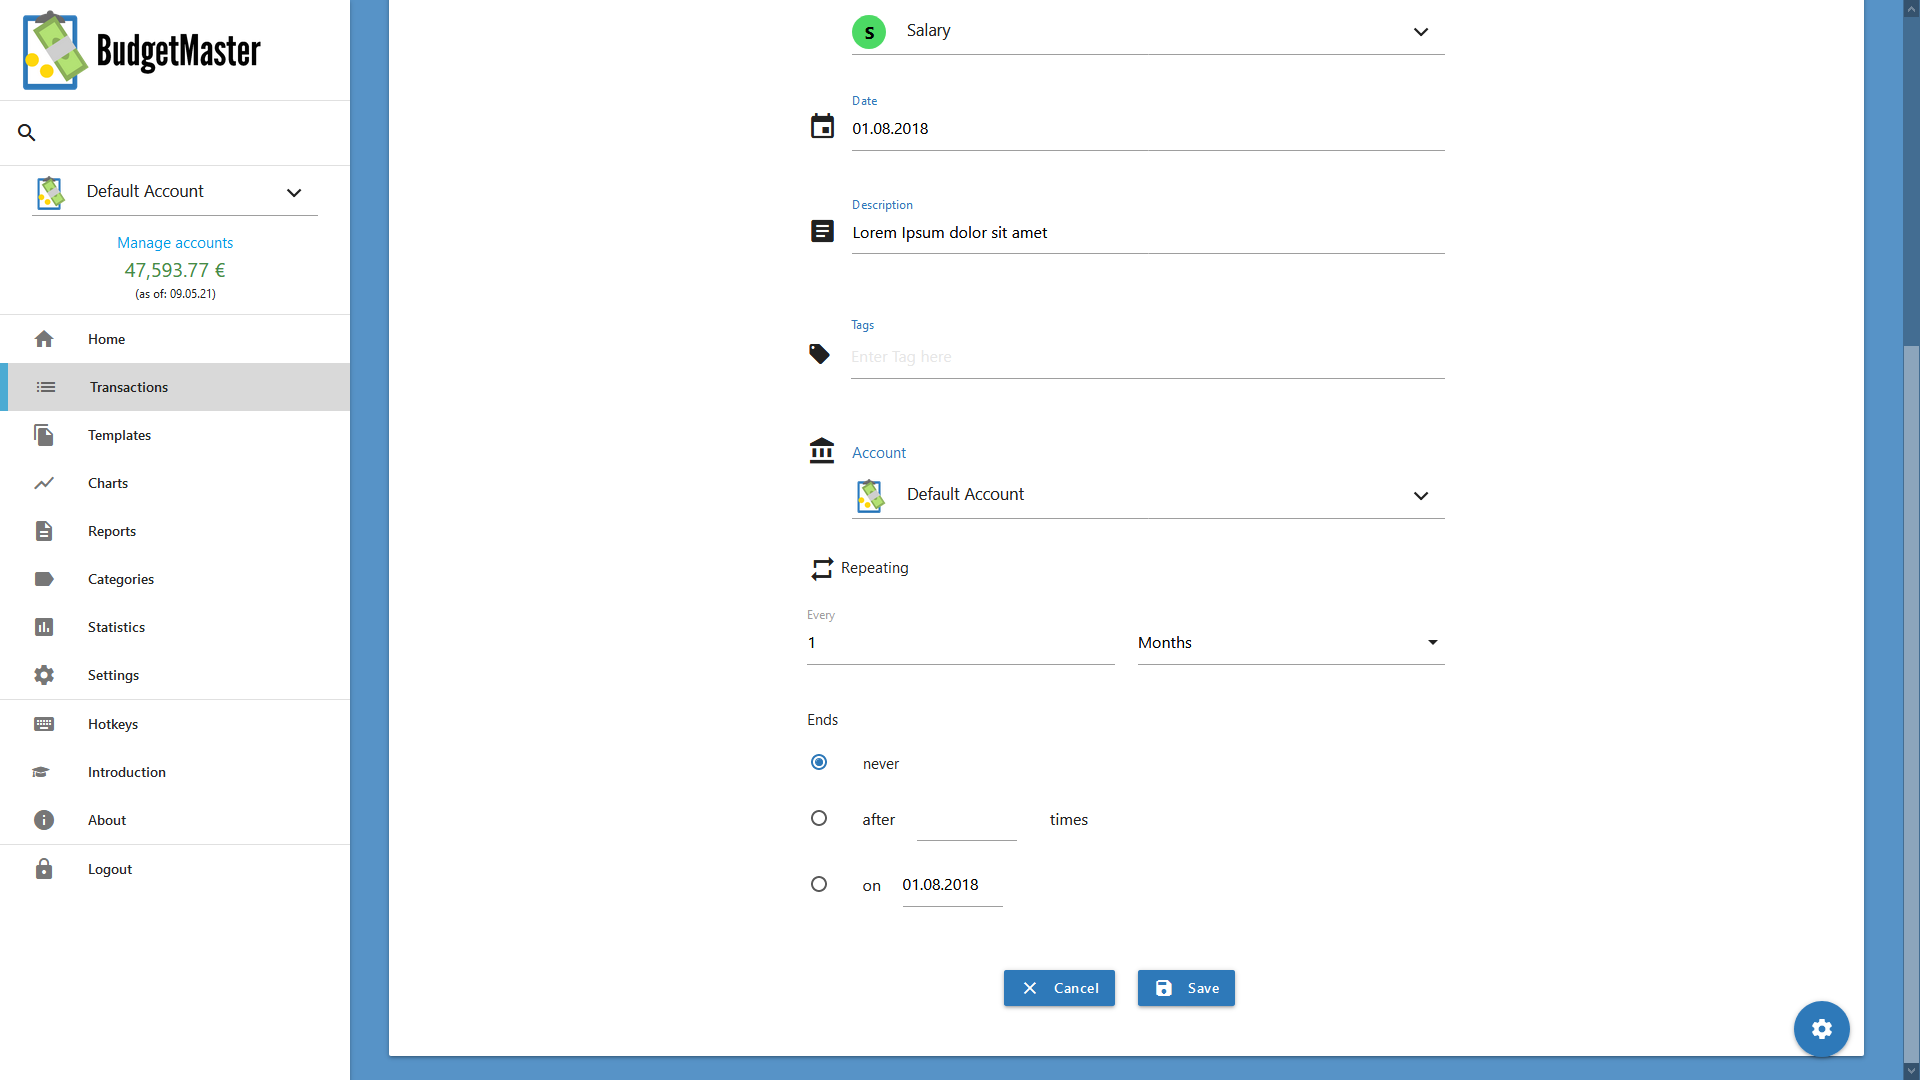
Task: Click the Cancel button
Action: tap(1059, 988)
